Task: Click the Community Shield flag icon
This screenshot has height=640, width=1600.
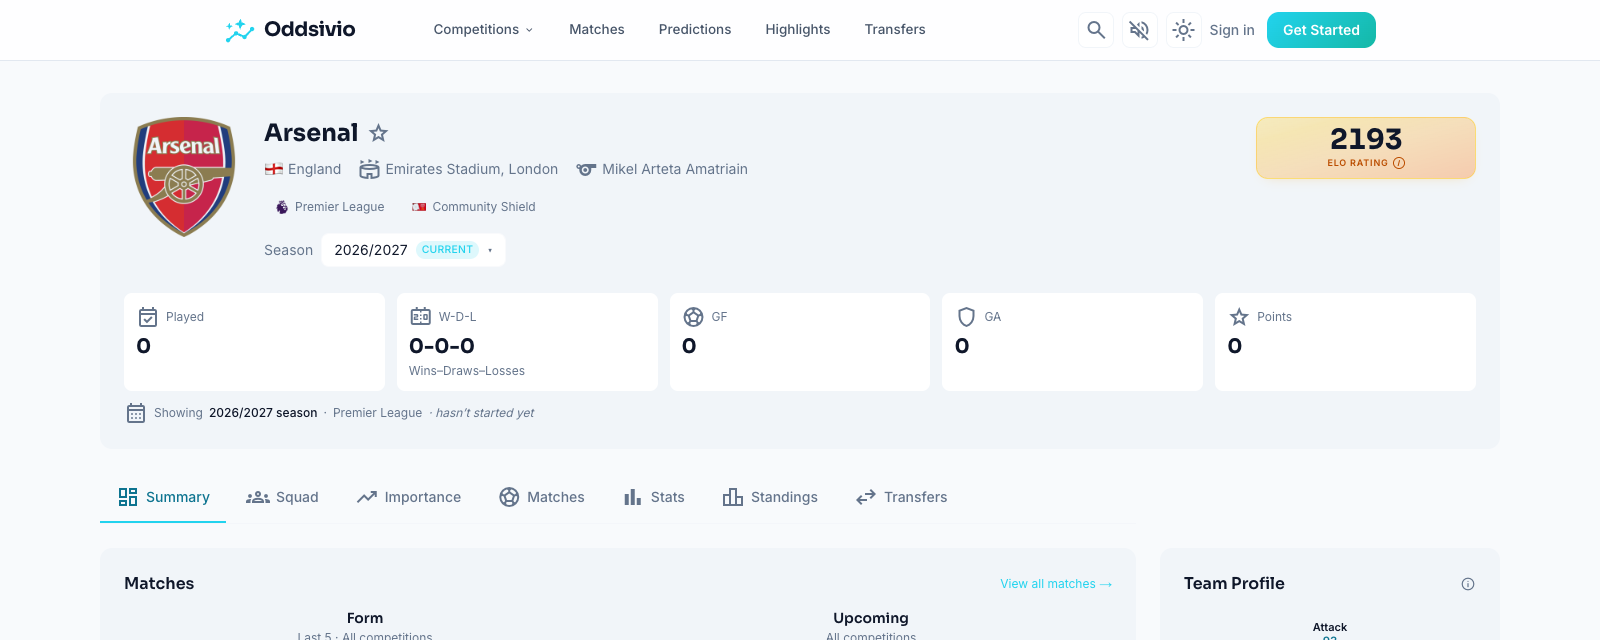Action: coord(419,207)
